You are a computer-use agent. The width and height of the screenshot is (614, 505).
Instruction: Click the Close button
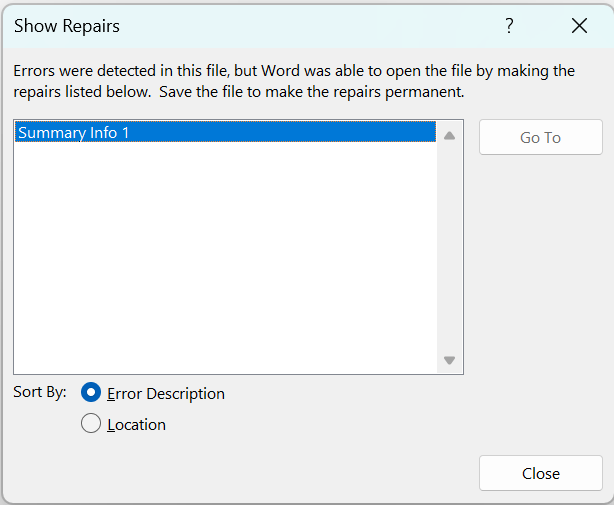540,473
